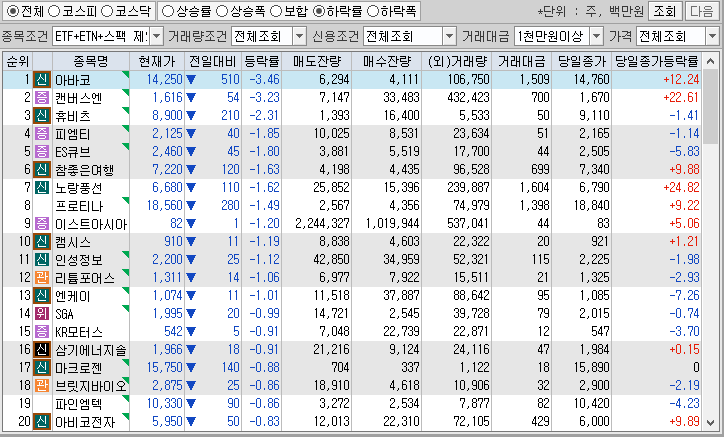Click the down arrow beside 파인엠텍 price
This screenshot has width=724, height=437.
[191, 404]
